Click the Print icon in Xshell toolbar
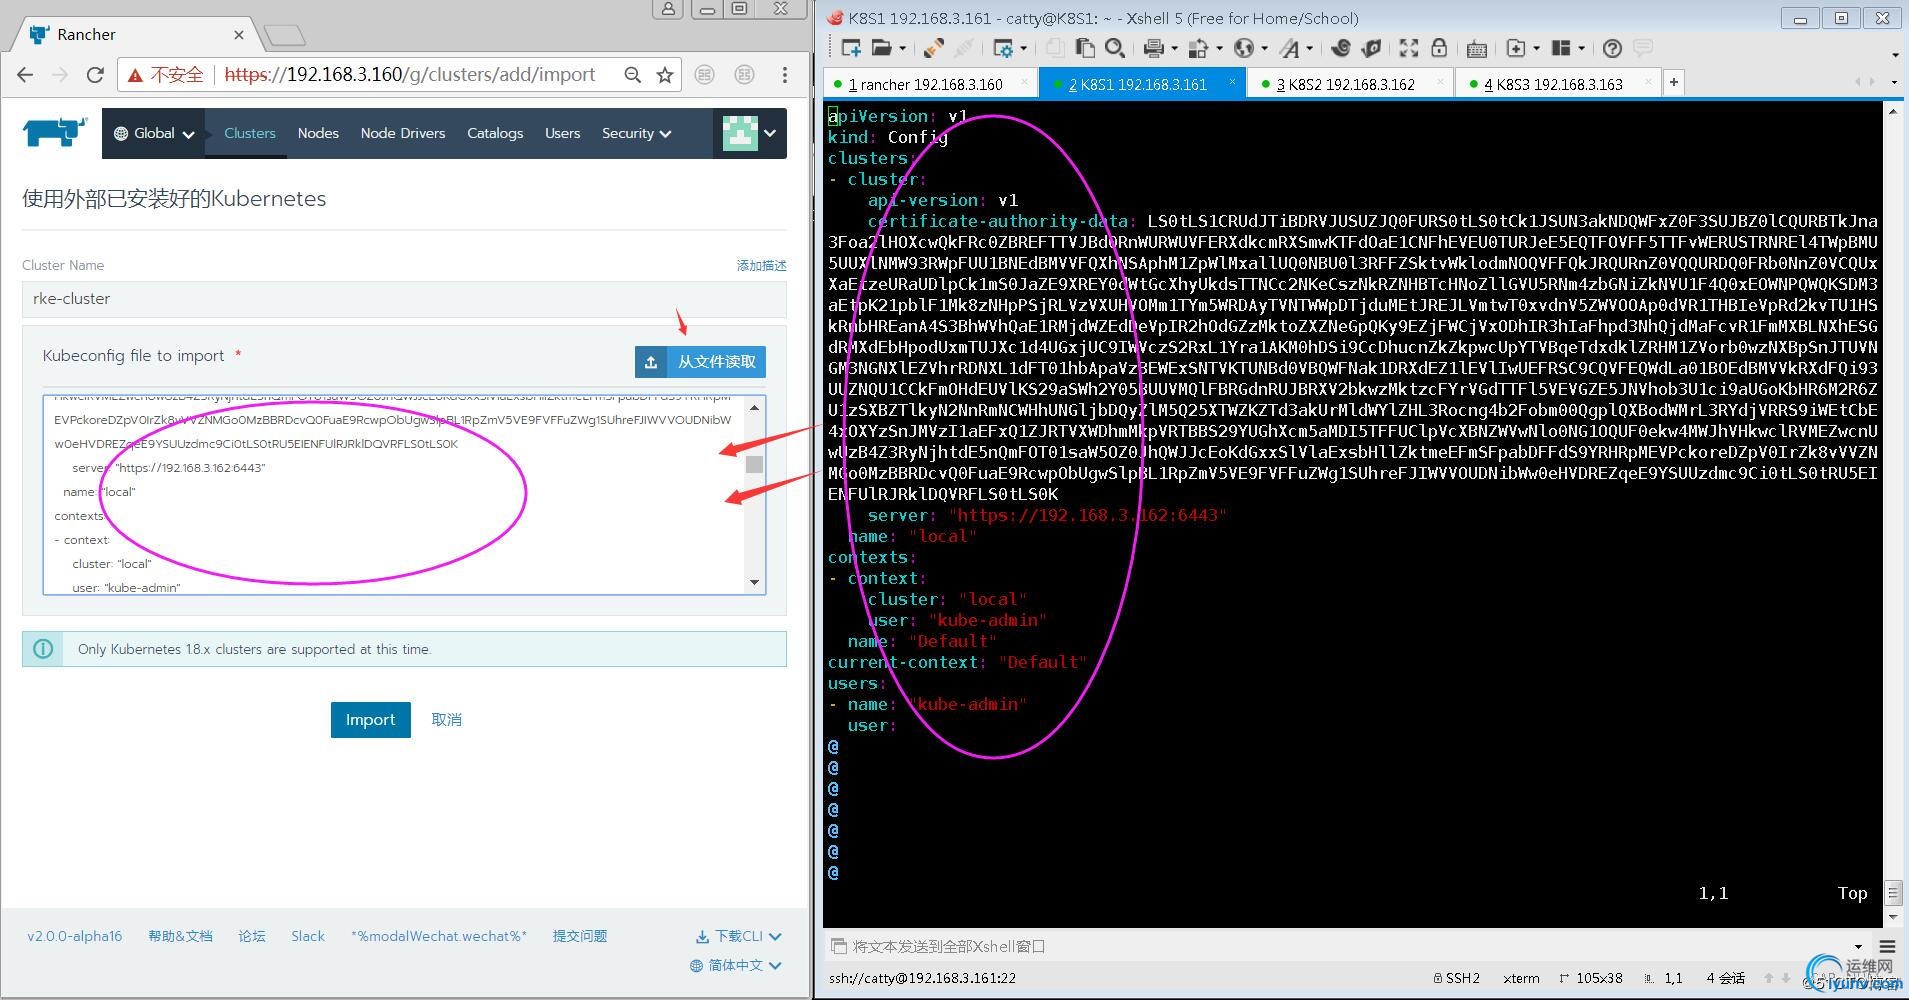1909x1000 pixels. coord(1153,48)
